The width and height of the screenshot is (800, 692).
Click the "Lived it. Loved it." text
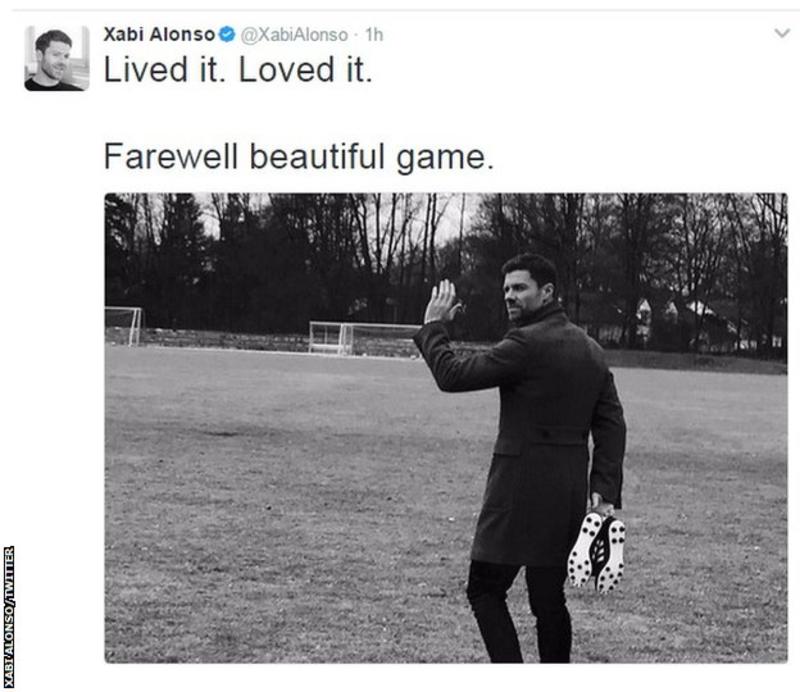(x=238, y=72)
